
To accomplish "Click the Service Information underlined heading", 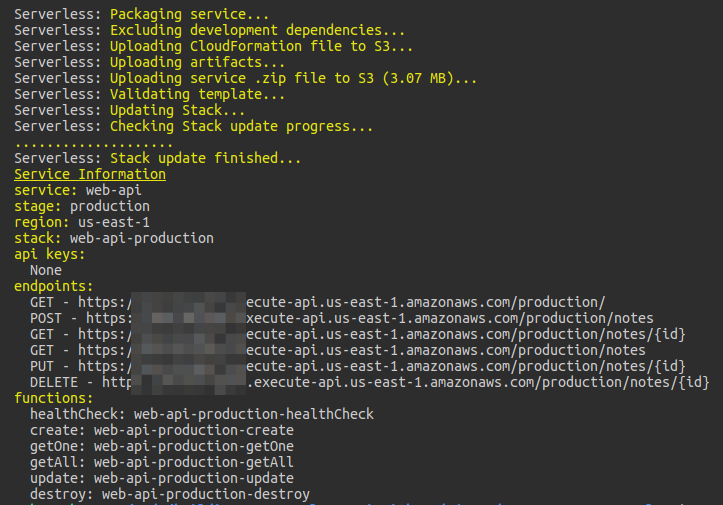I will [89, 174].
